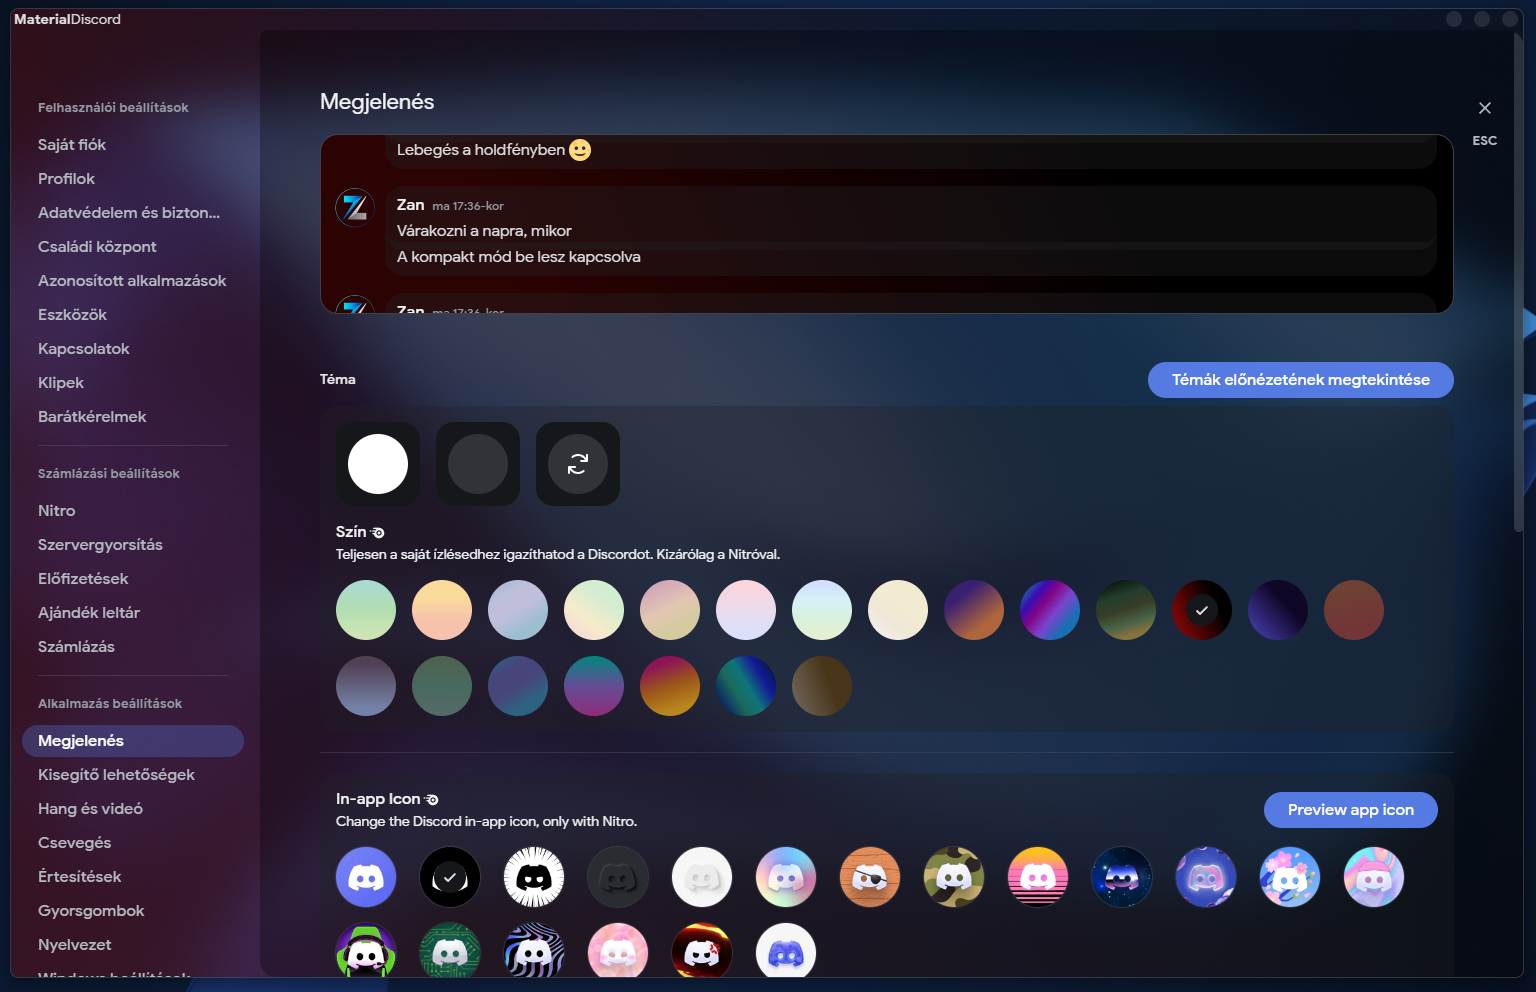
Task: Click the Preview app icon button
Action: coord(1351,810)
